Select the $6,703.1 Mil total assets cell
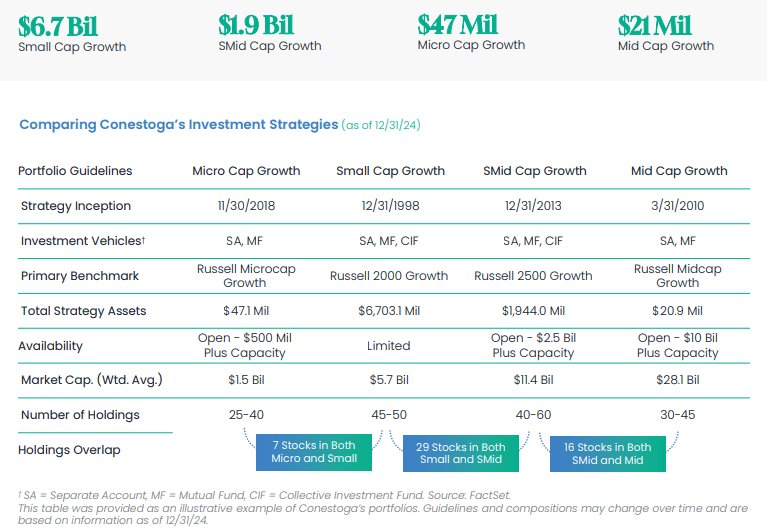The image size is (767, 530). coord(389,311)
